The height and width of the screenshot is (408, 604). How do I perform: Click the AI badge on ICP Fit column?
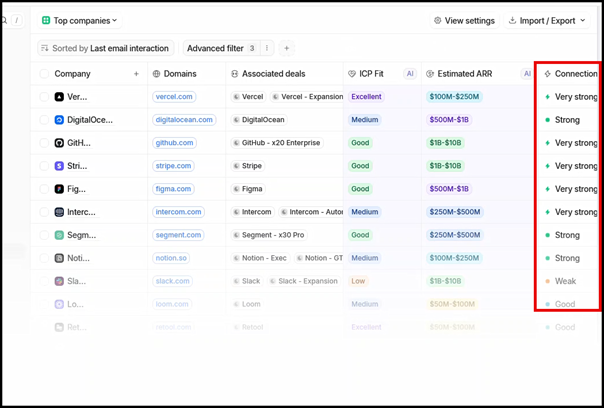(409, 74)
